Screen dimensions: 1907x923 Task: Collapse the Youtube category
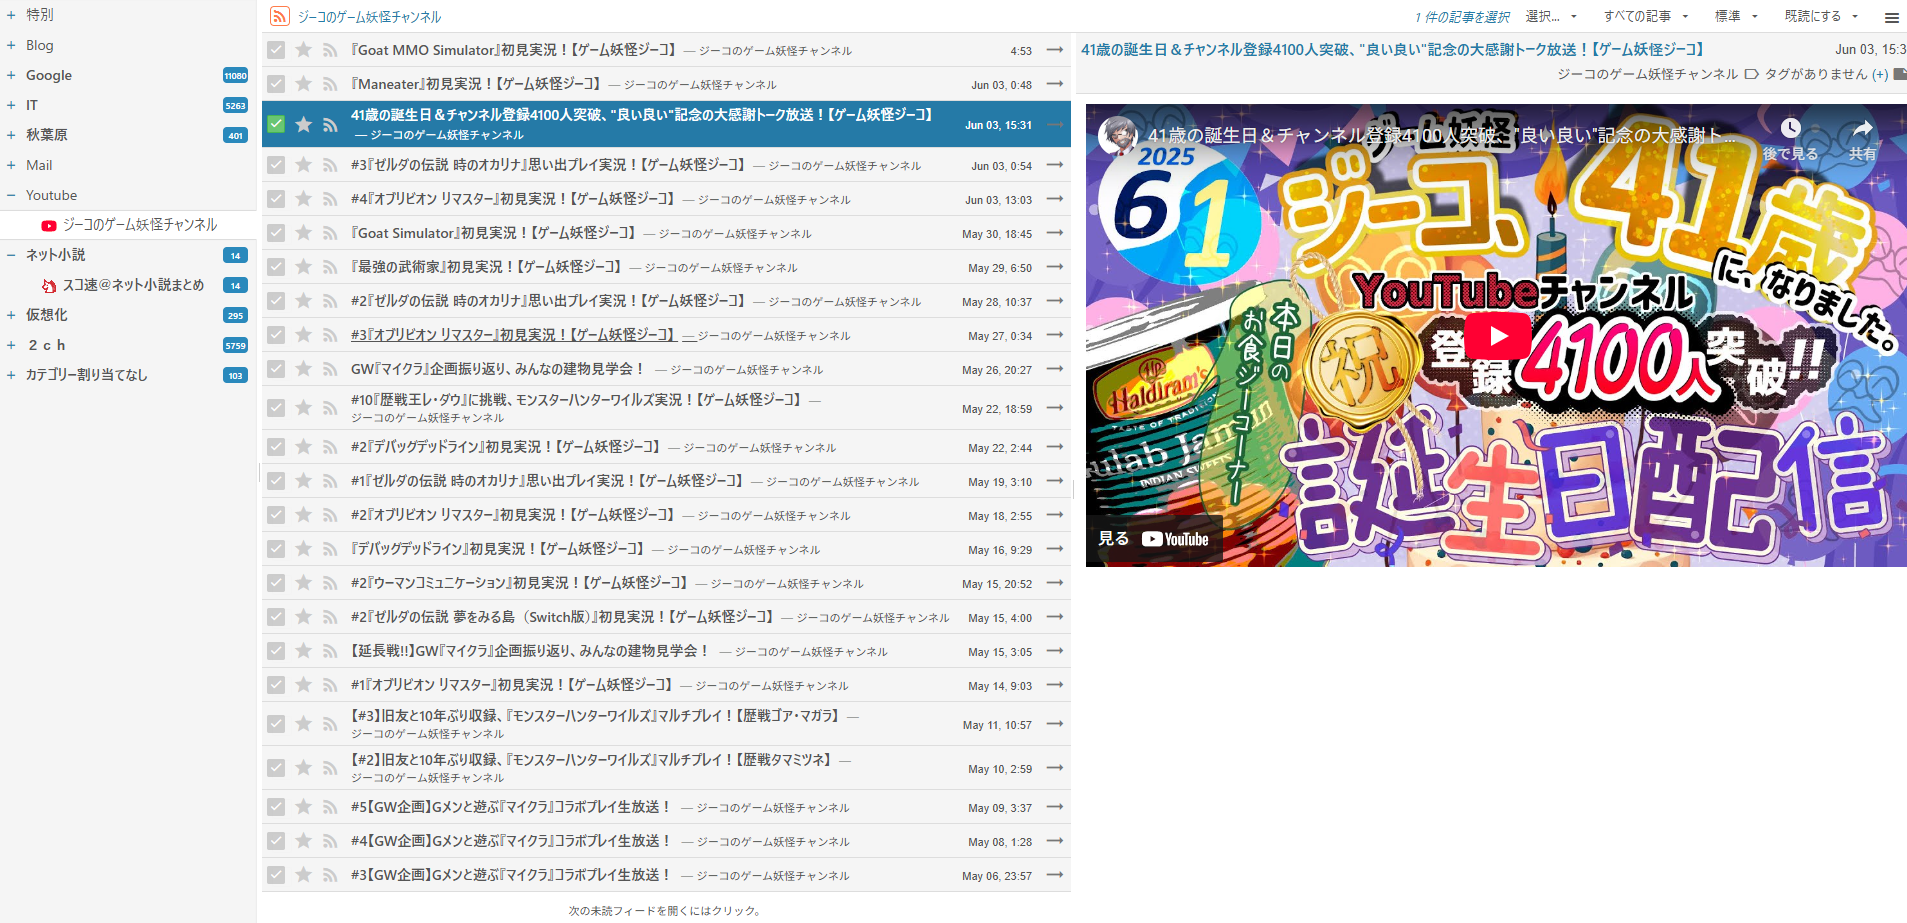coord(11,195)
